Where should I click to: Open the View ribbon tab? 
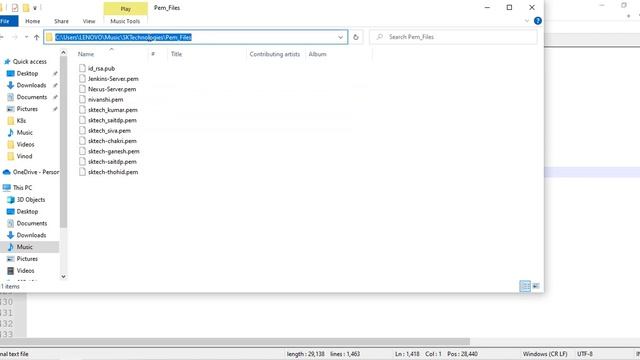pyautogui.click(x=89, y=21)
